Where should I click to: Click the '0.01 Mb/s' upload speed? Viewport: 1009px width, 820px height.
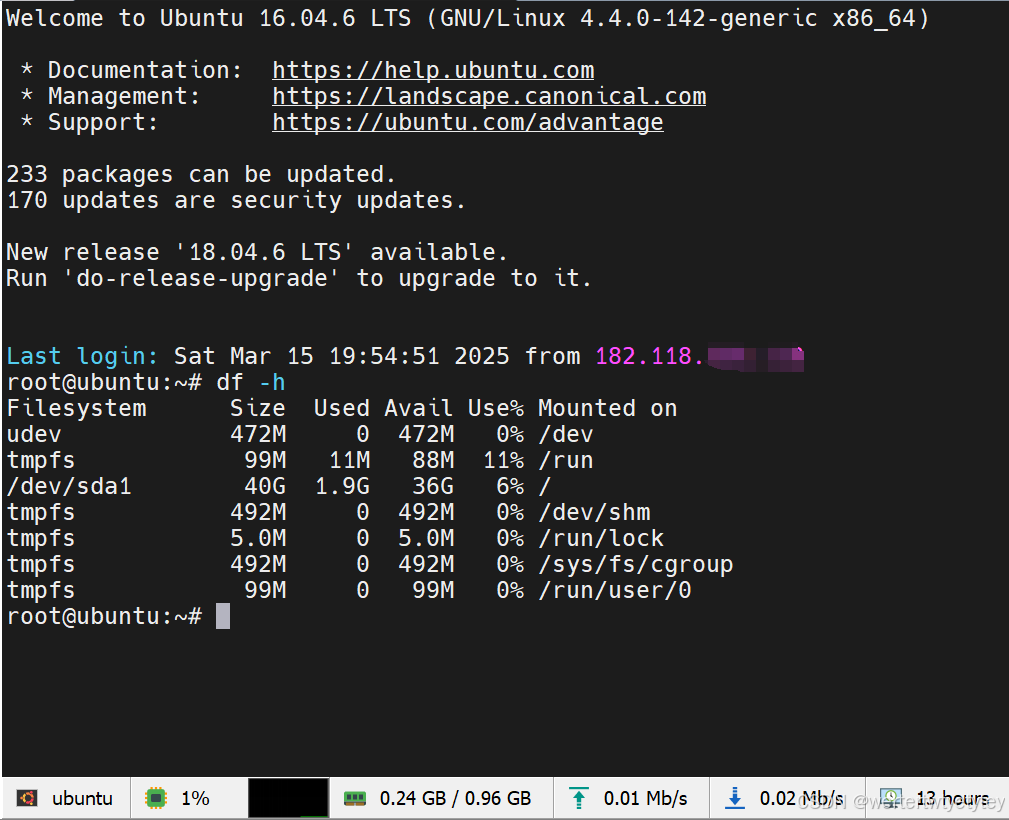pyautogui.click(x=645, y=798)
